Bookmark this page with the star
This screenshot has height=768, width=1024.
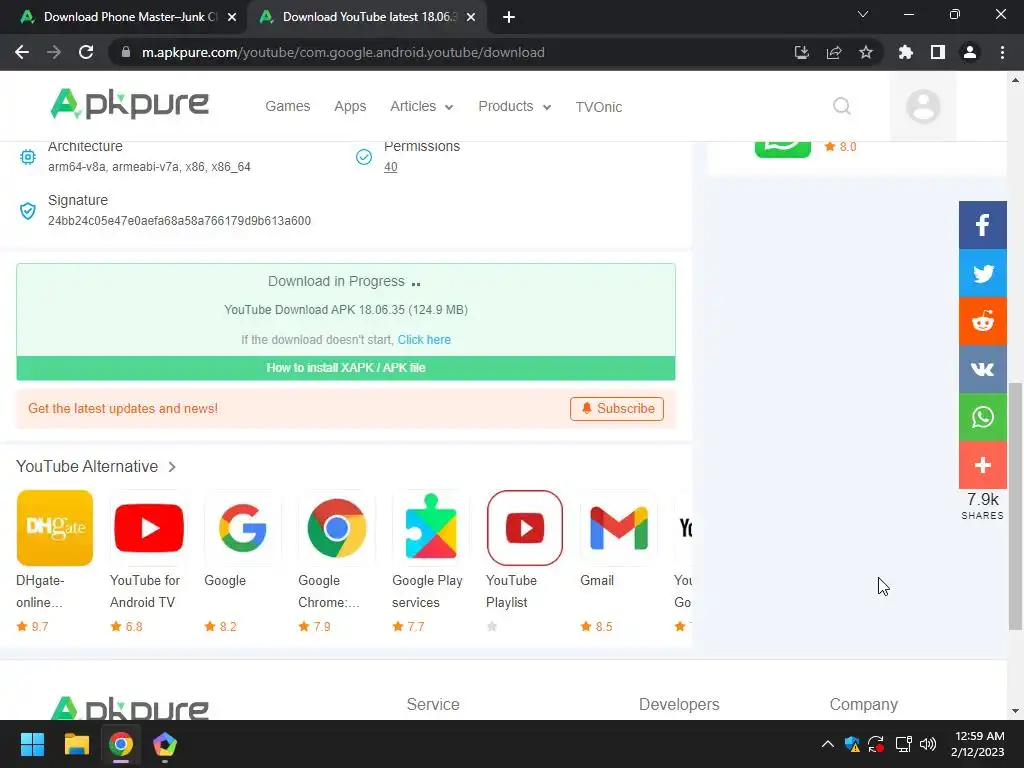point(866,52)
